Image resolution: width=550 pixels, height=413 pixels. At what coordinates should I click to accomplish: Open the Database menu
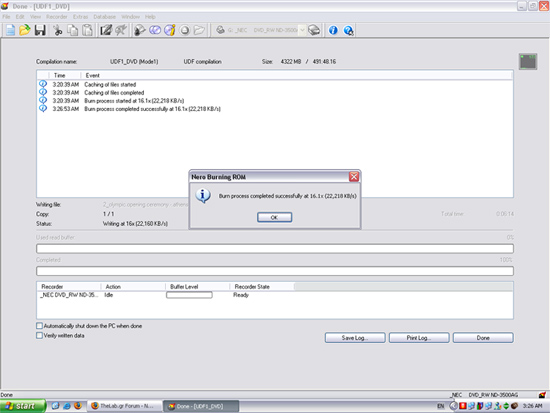click(x=104, y=16)
